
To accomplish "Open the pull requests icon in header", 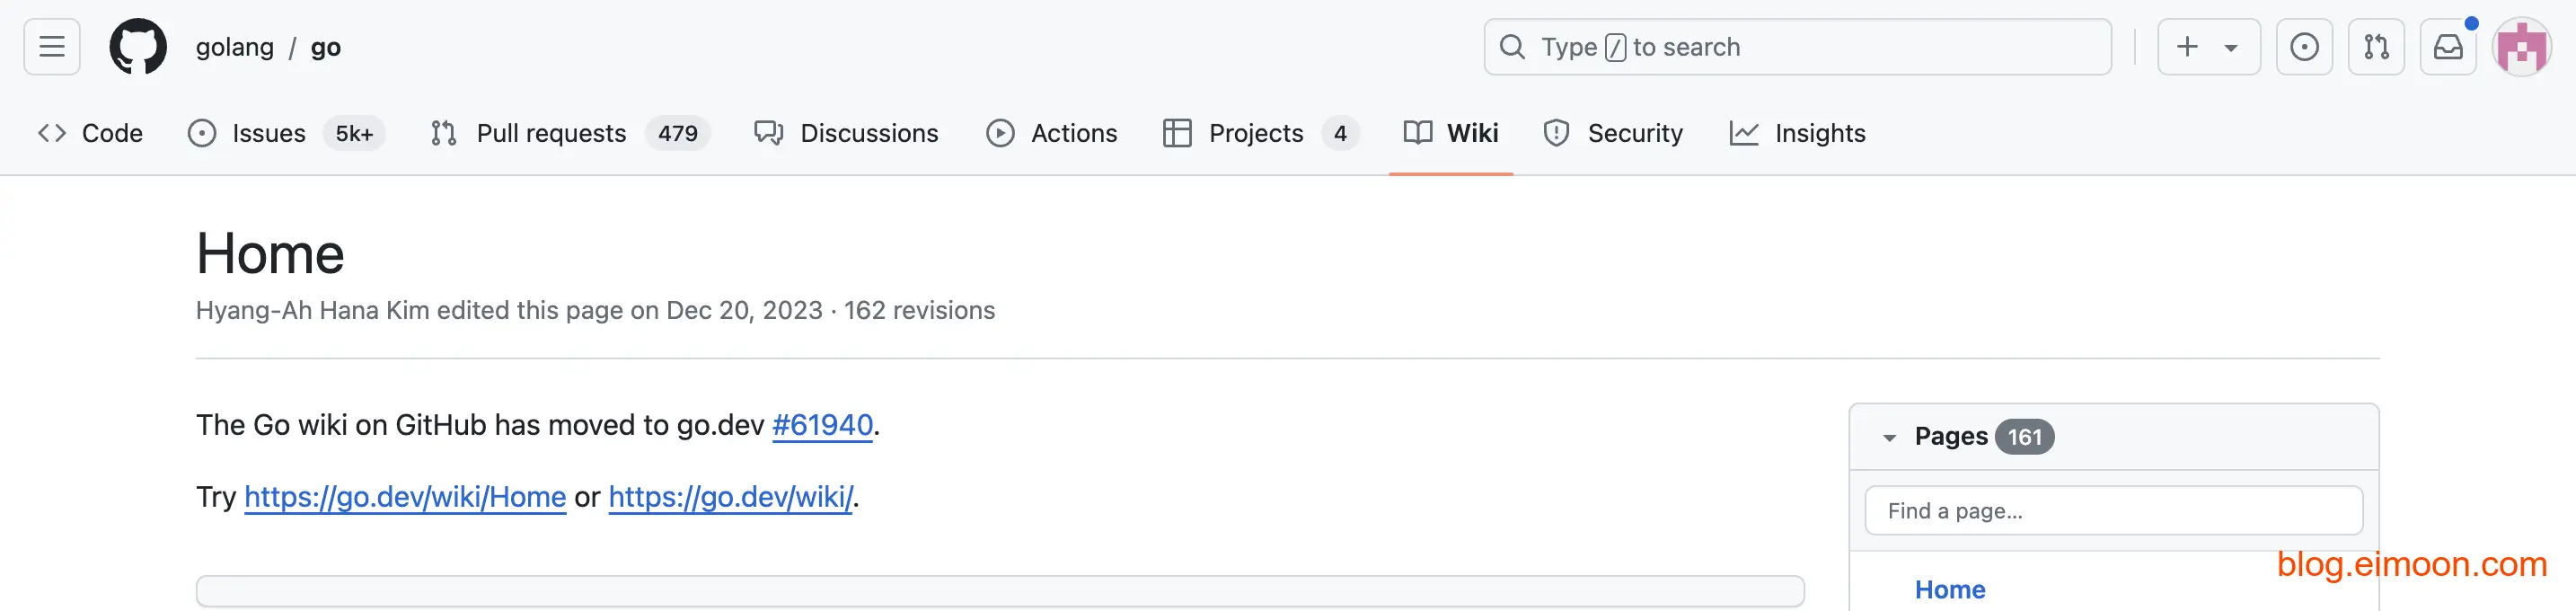I will pyautogui.click(x=2376, y=47).
